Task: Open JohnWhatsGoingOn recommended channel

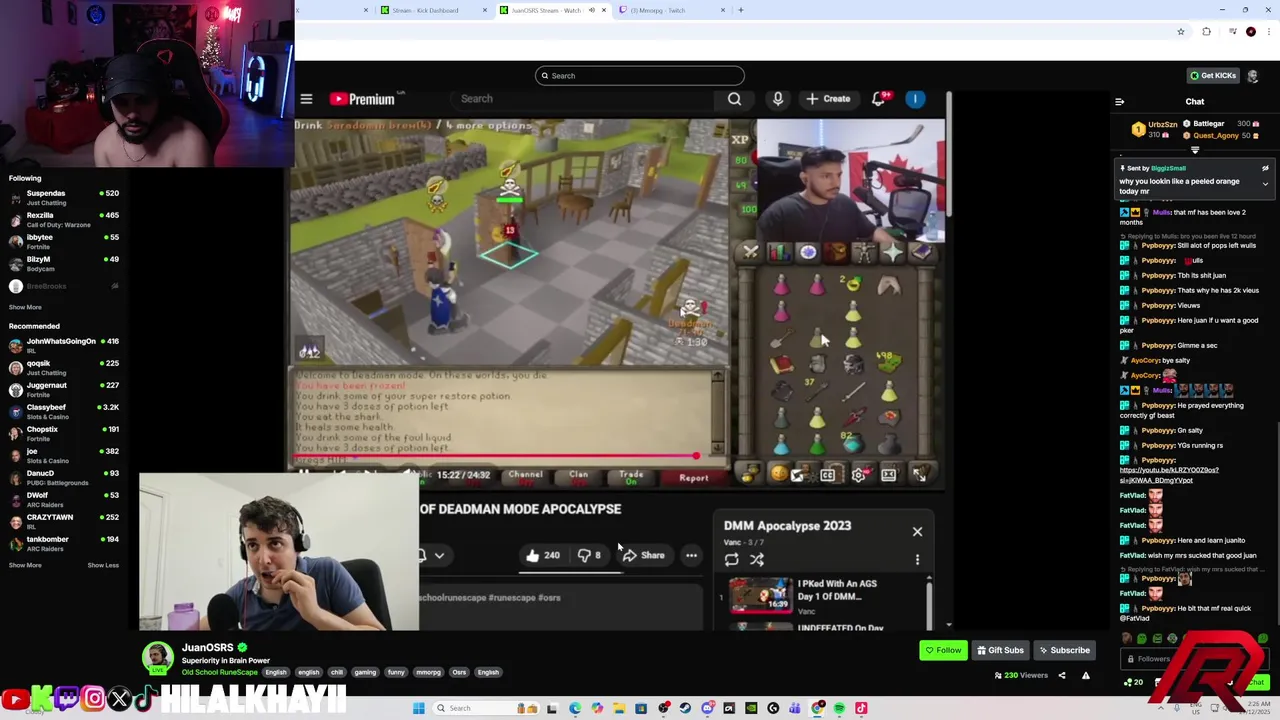Action: (x=64, y=345)
